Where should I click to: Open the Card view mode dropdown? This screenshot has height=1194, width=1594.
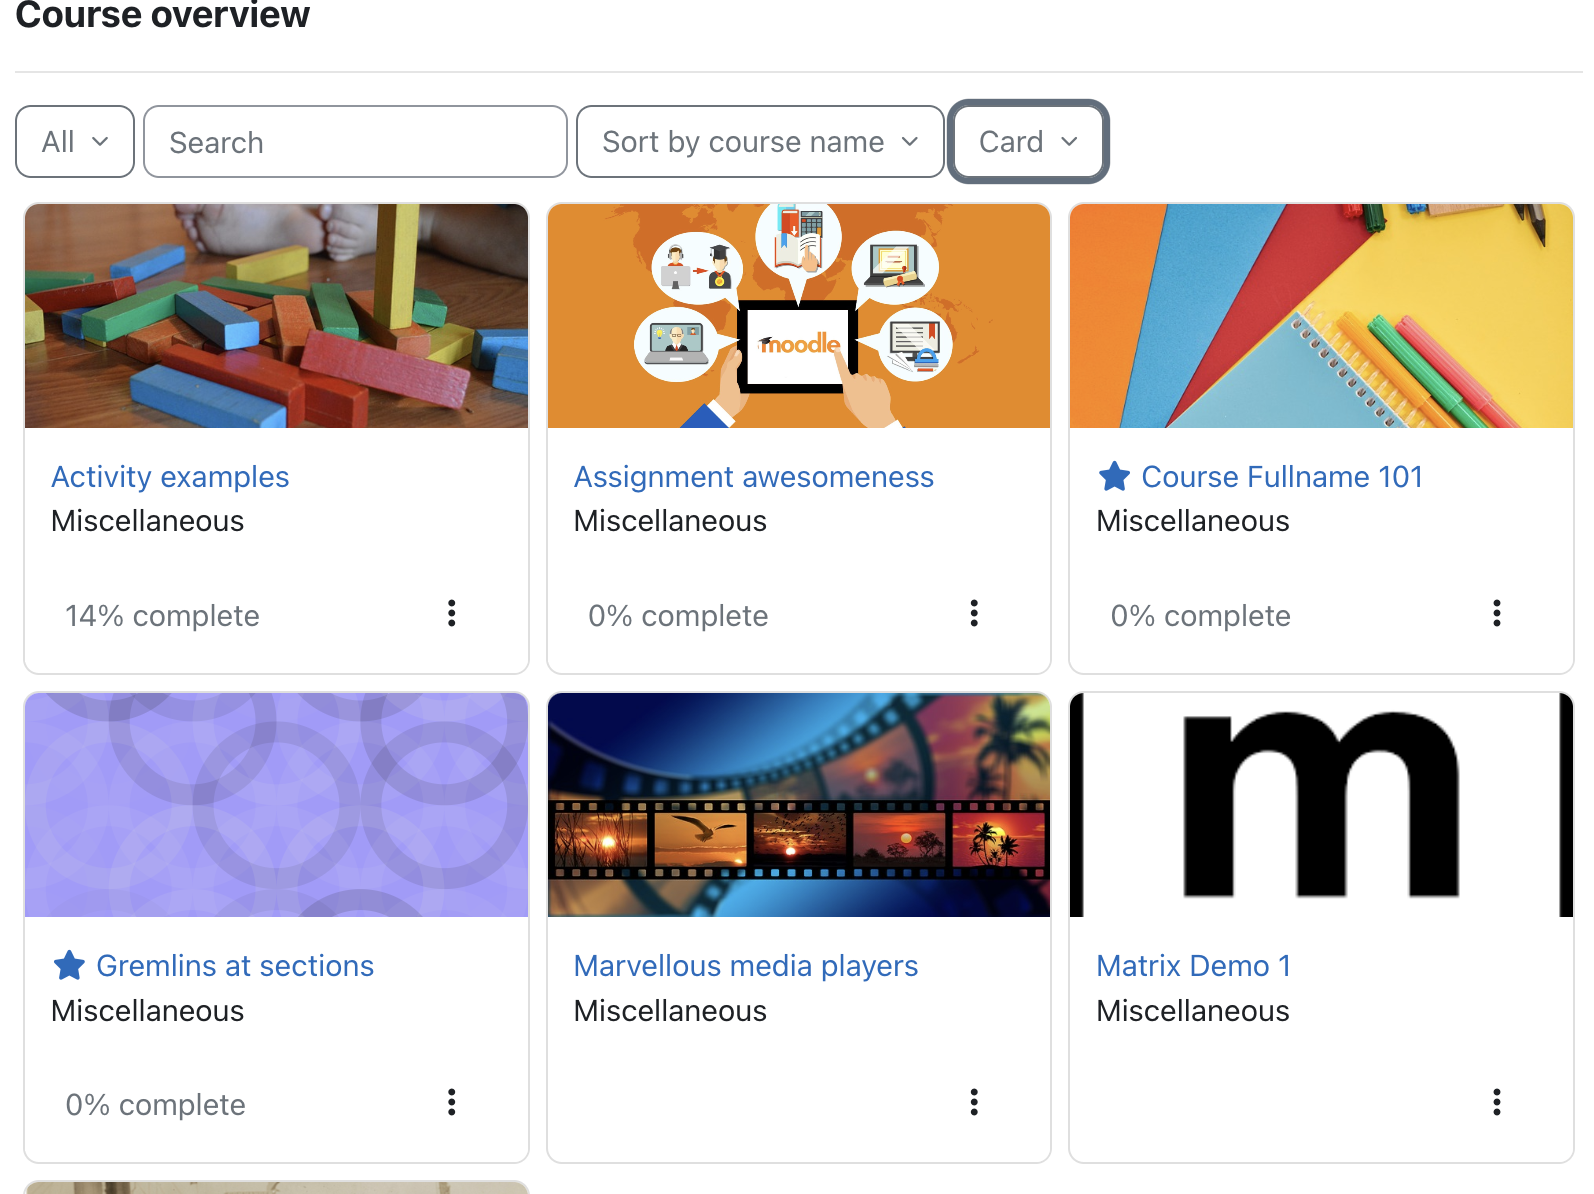click(1028, 142)
